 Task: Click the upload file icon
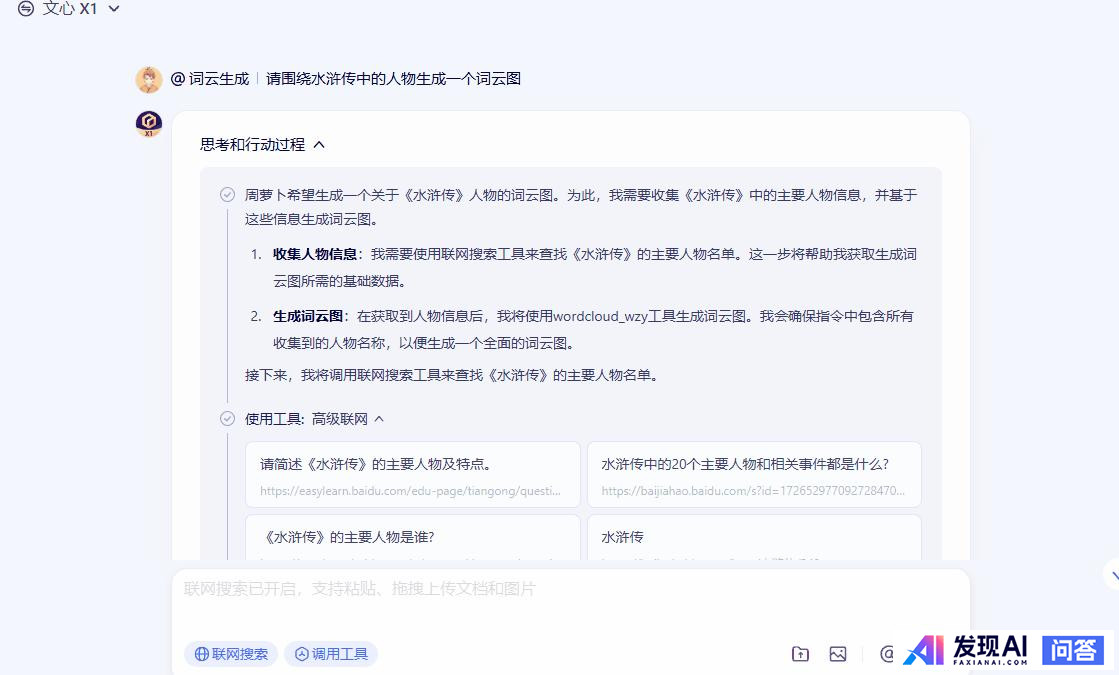(x=801, y=654)
